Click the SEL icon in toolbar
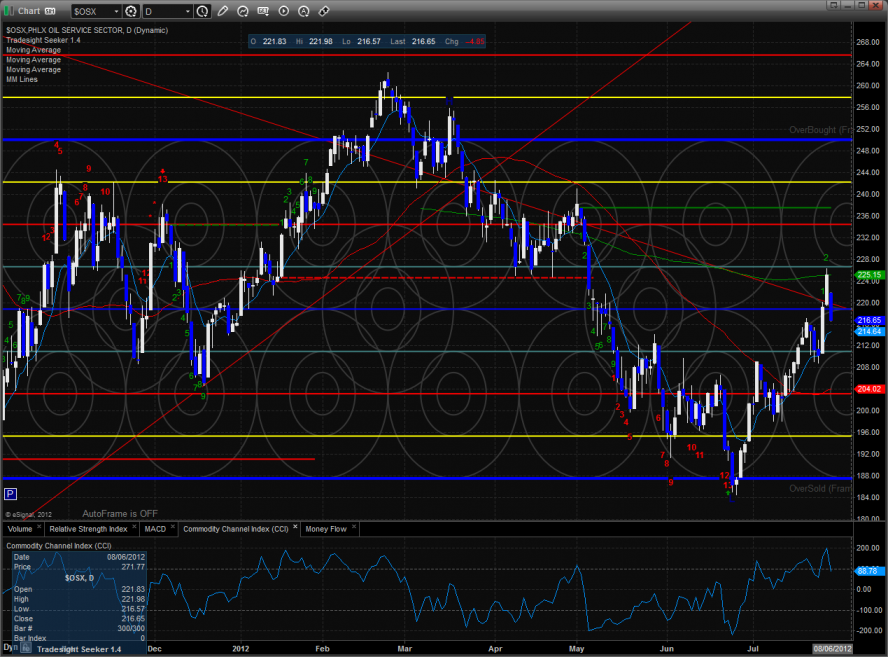This screenshot has width=888, height=657. 264,11
